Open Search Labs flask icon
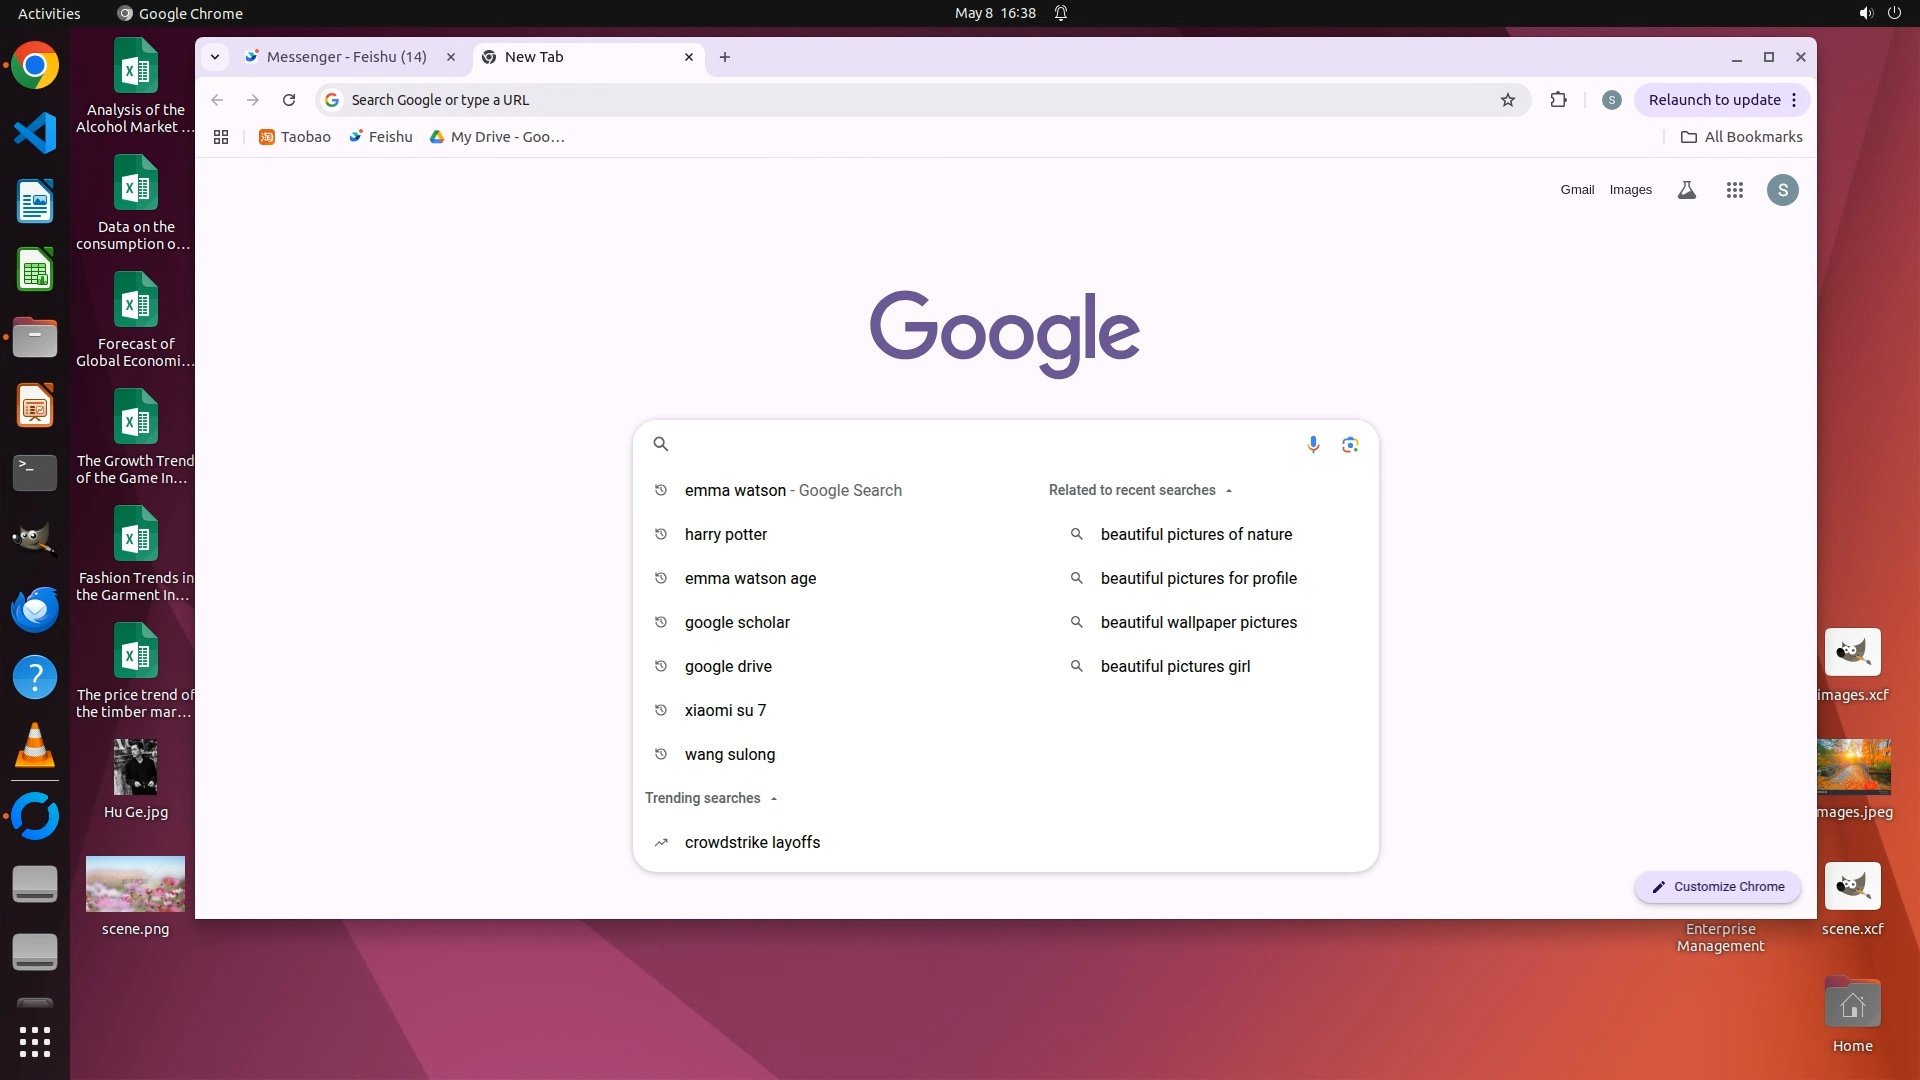 point(1687,190)
